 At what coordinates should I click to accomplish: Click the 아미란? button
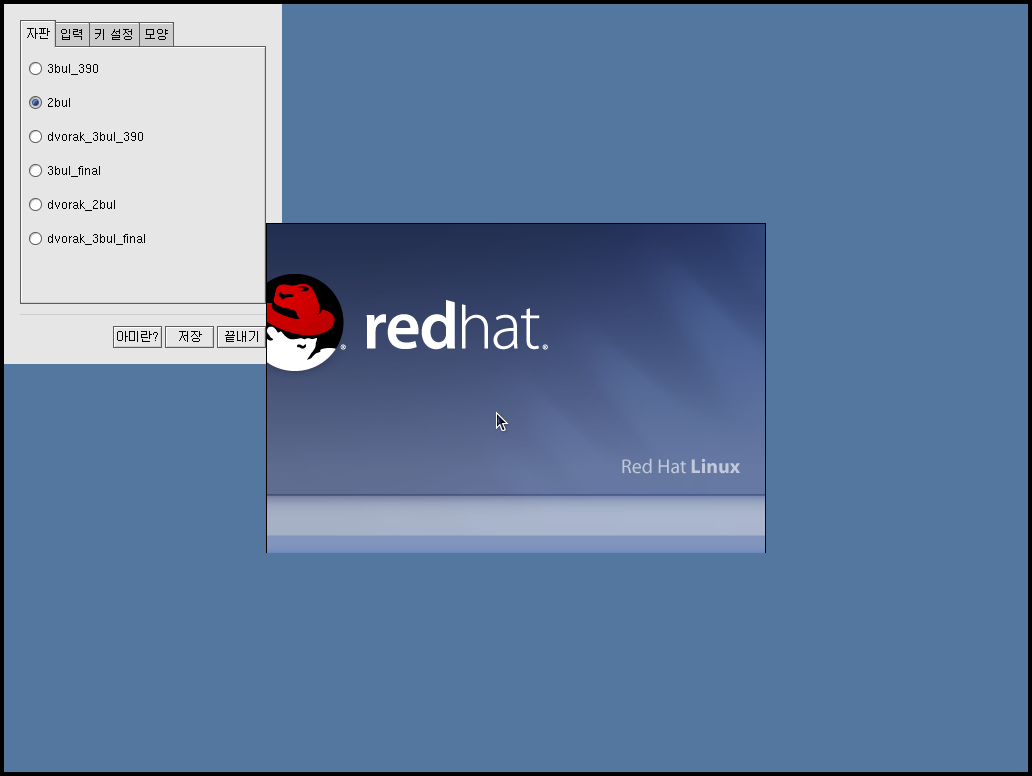pos(138,337)
